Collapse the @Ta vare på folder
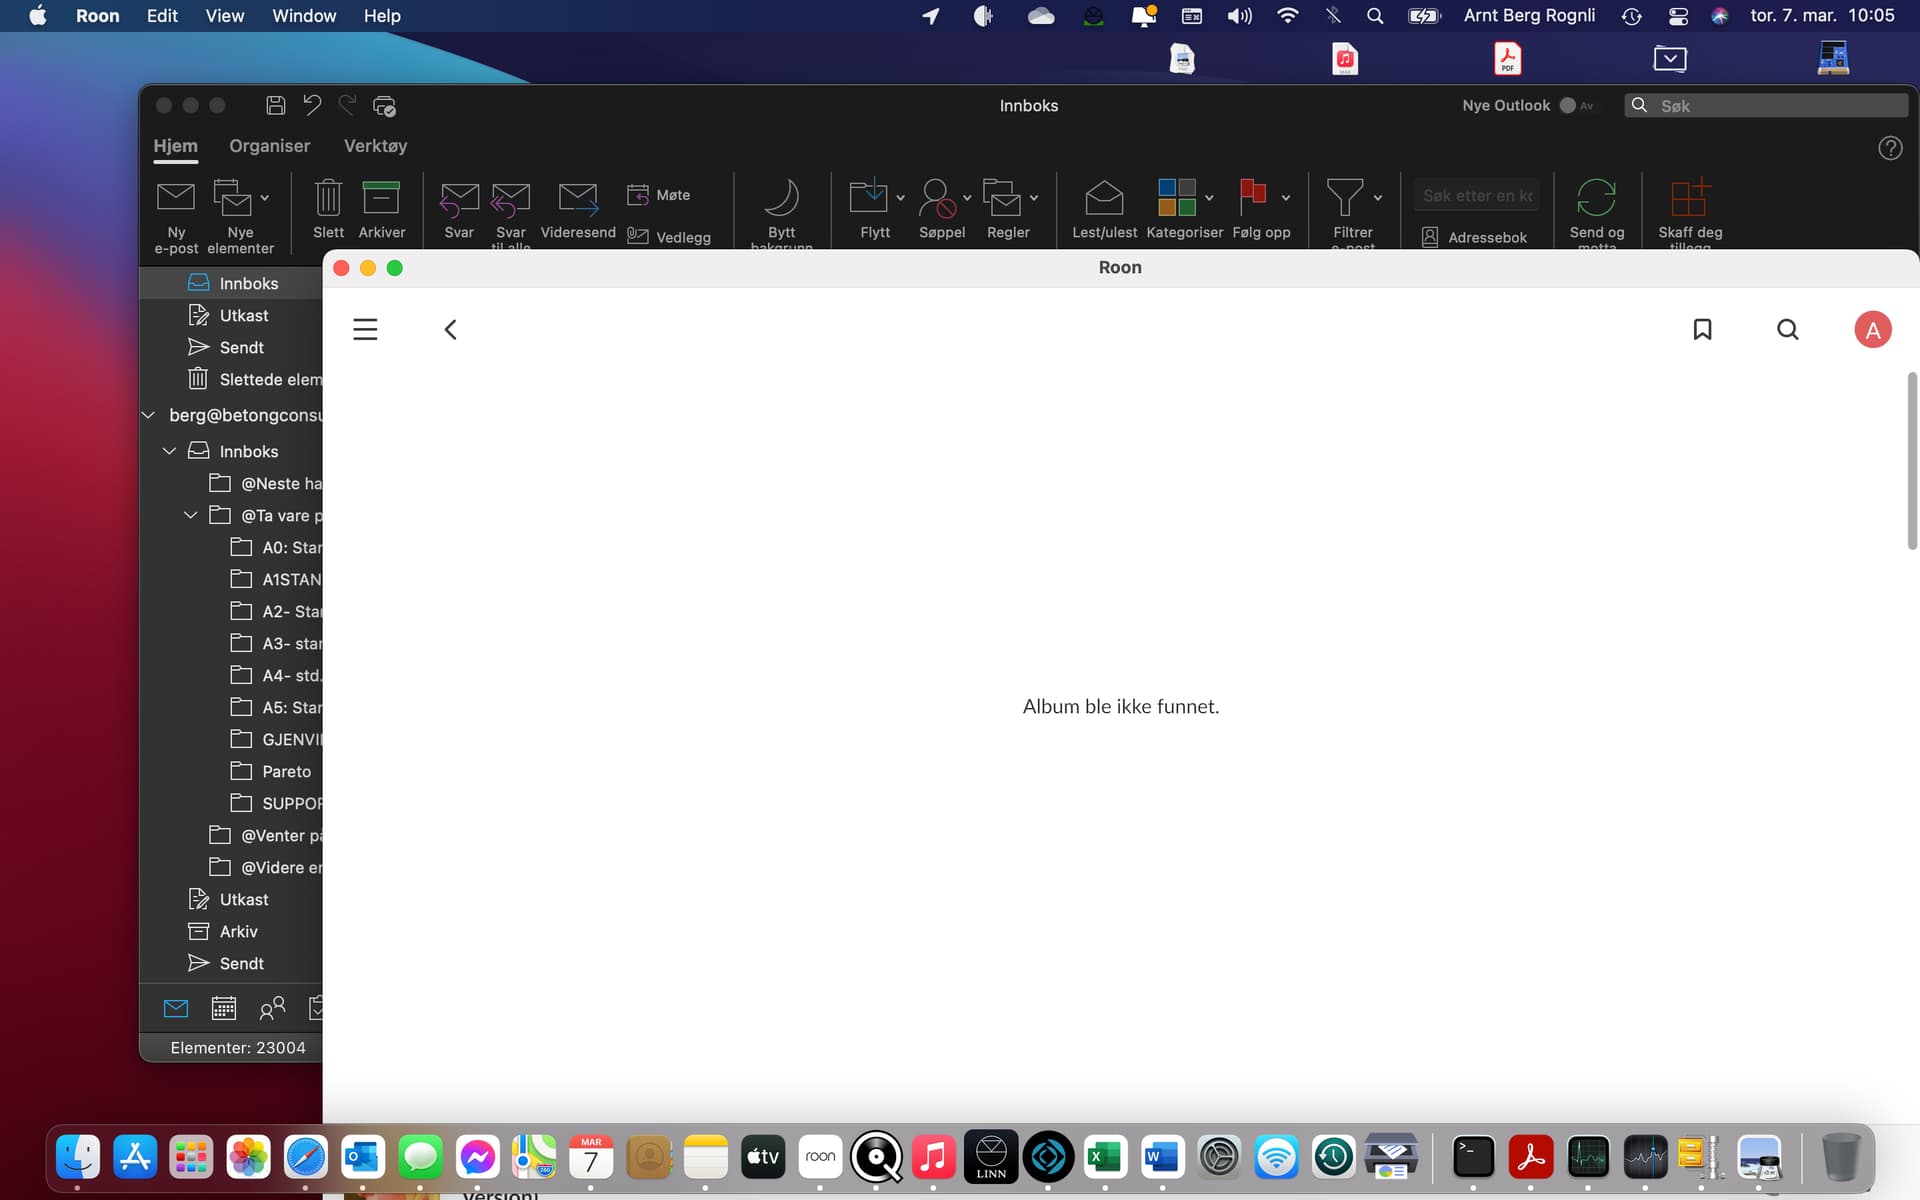 [x=190, y=515]
